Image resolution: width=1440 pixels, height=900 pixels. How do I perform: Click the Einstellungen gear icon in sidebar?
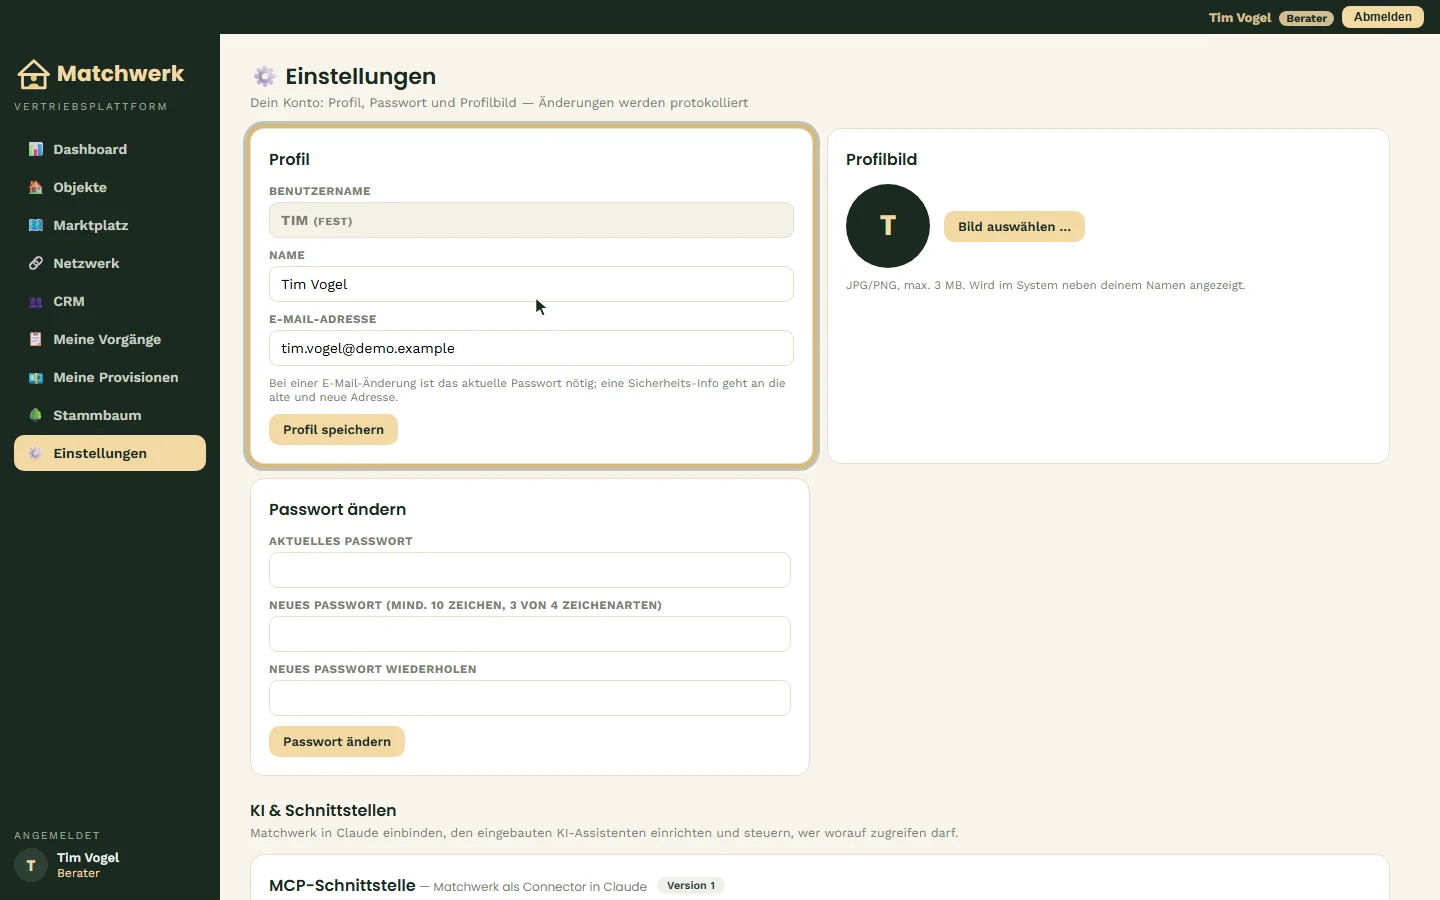pos(36,453)
